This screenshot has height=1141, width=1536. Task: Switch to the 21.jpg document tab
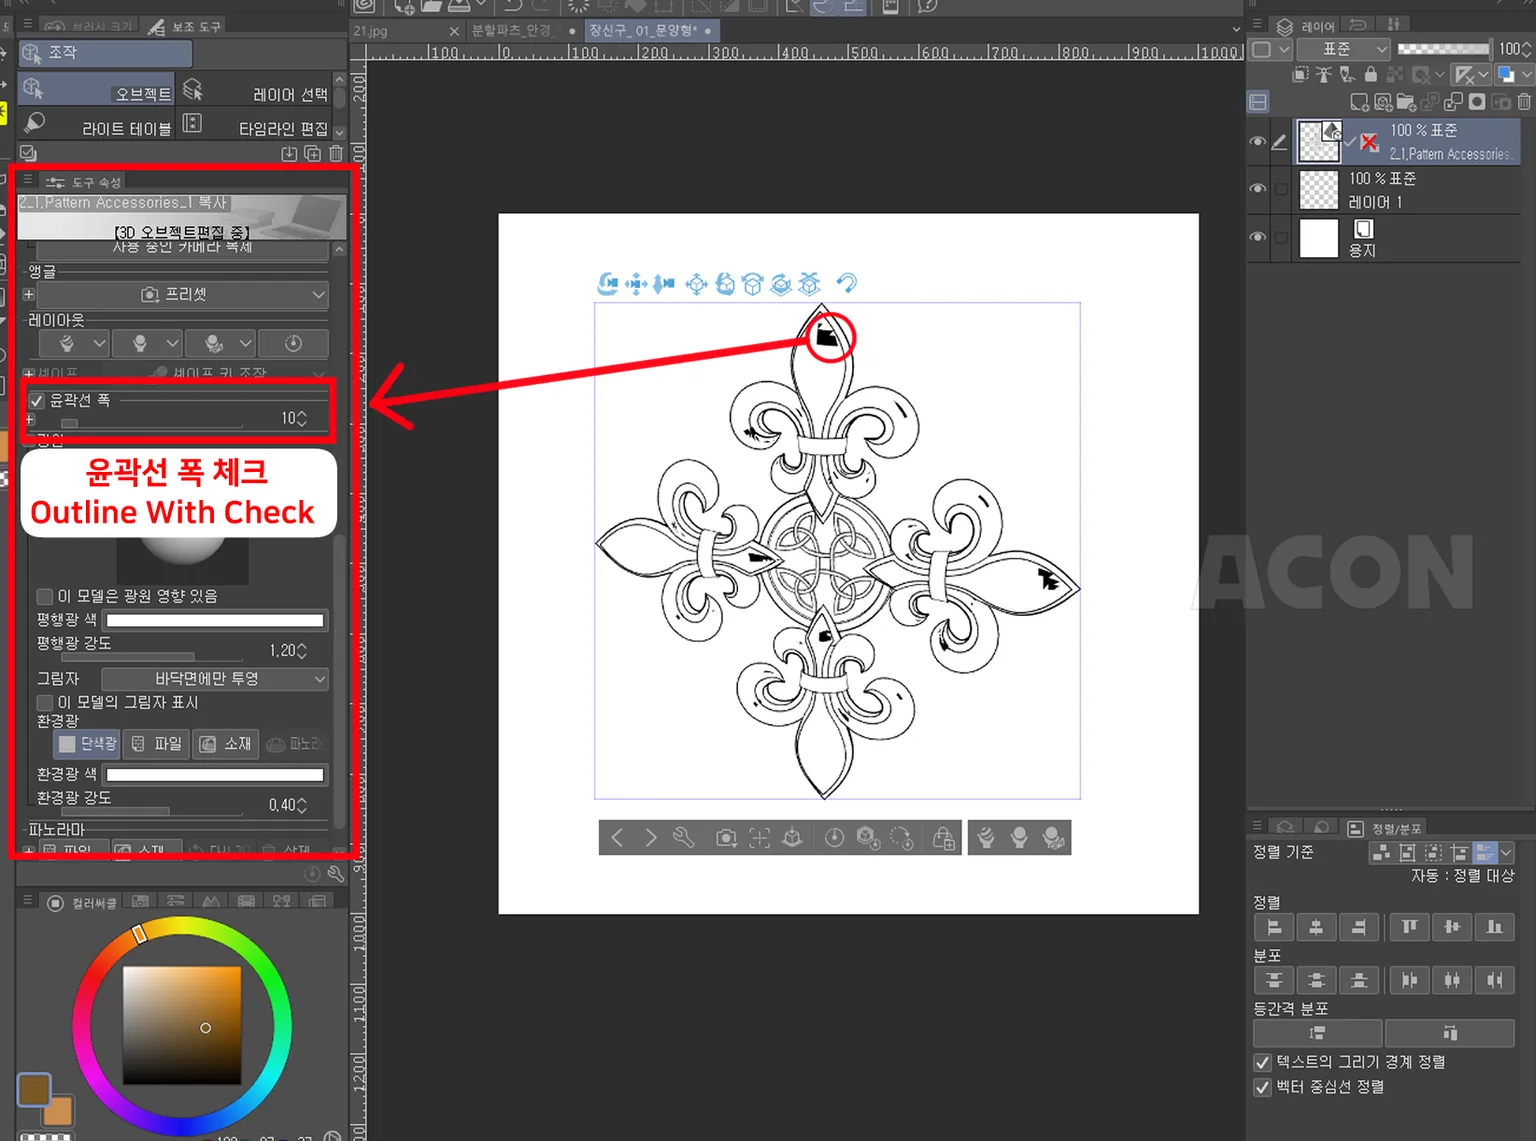click(371, 31)
